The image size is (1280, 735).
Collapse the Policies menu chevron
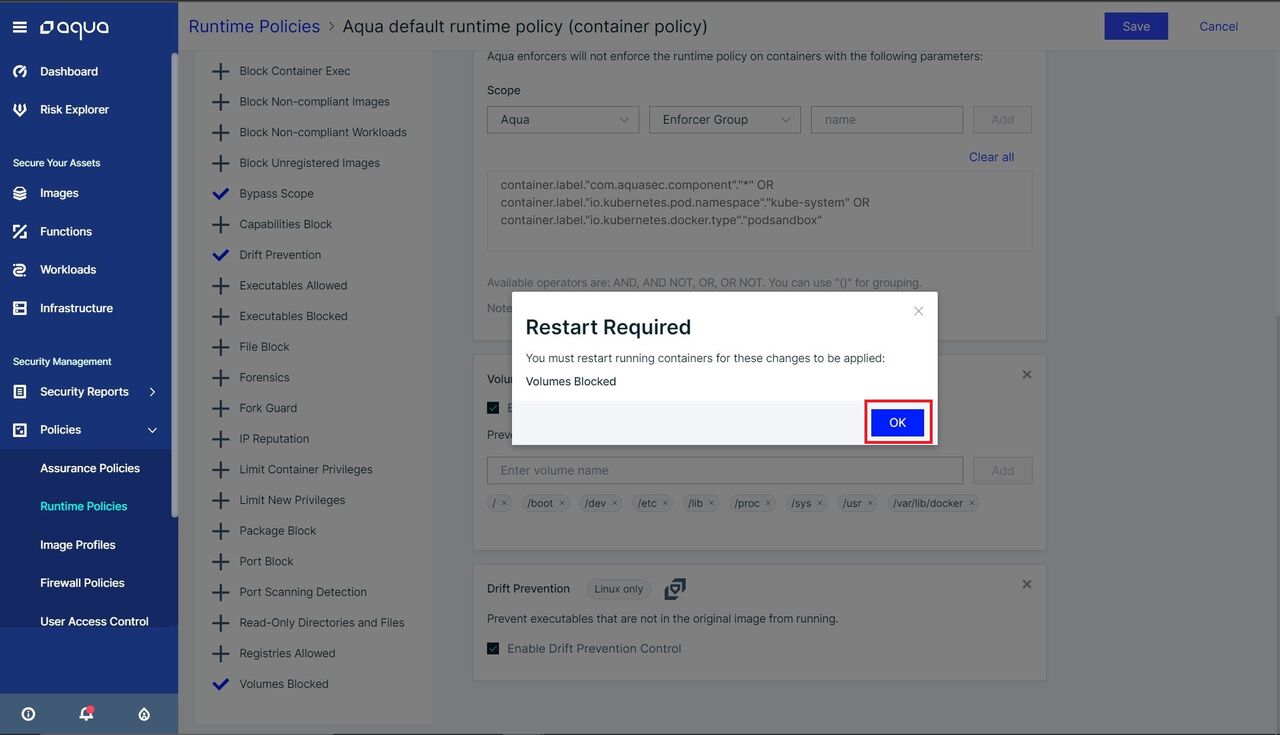(x=152, y=430)
